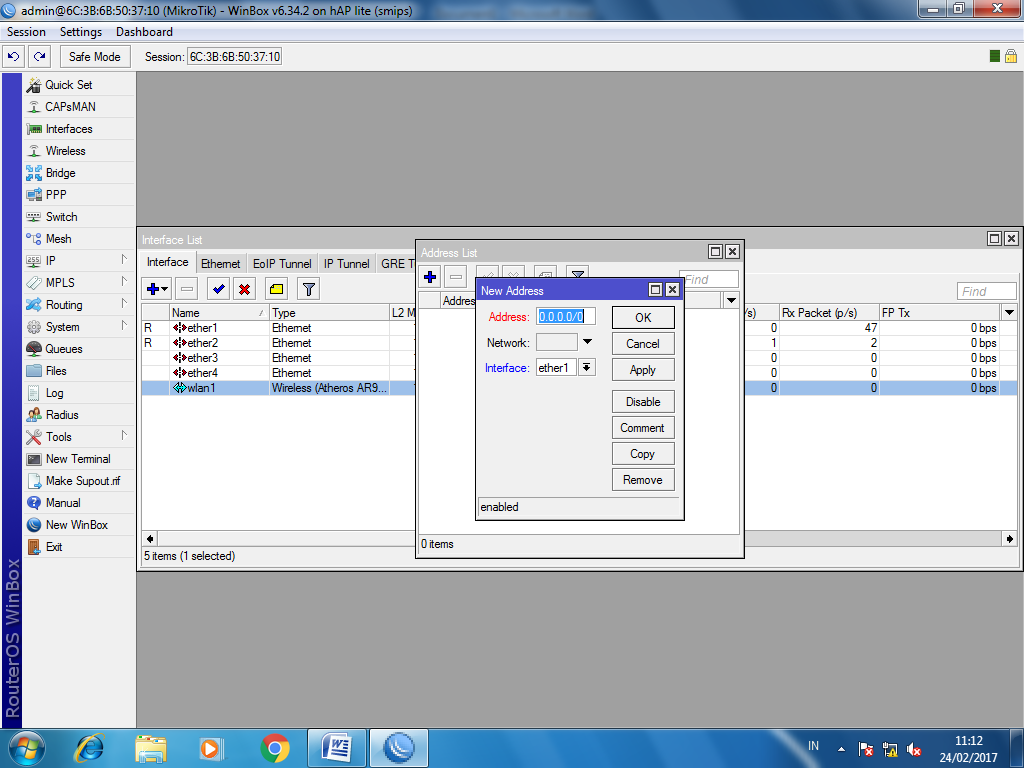Select the ether3 row
The height and width of the screenshot is (768, 1024).
(579, 358)
